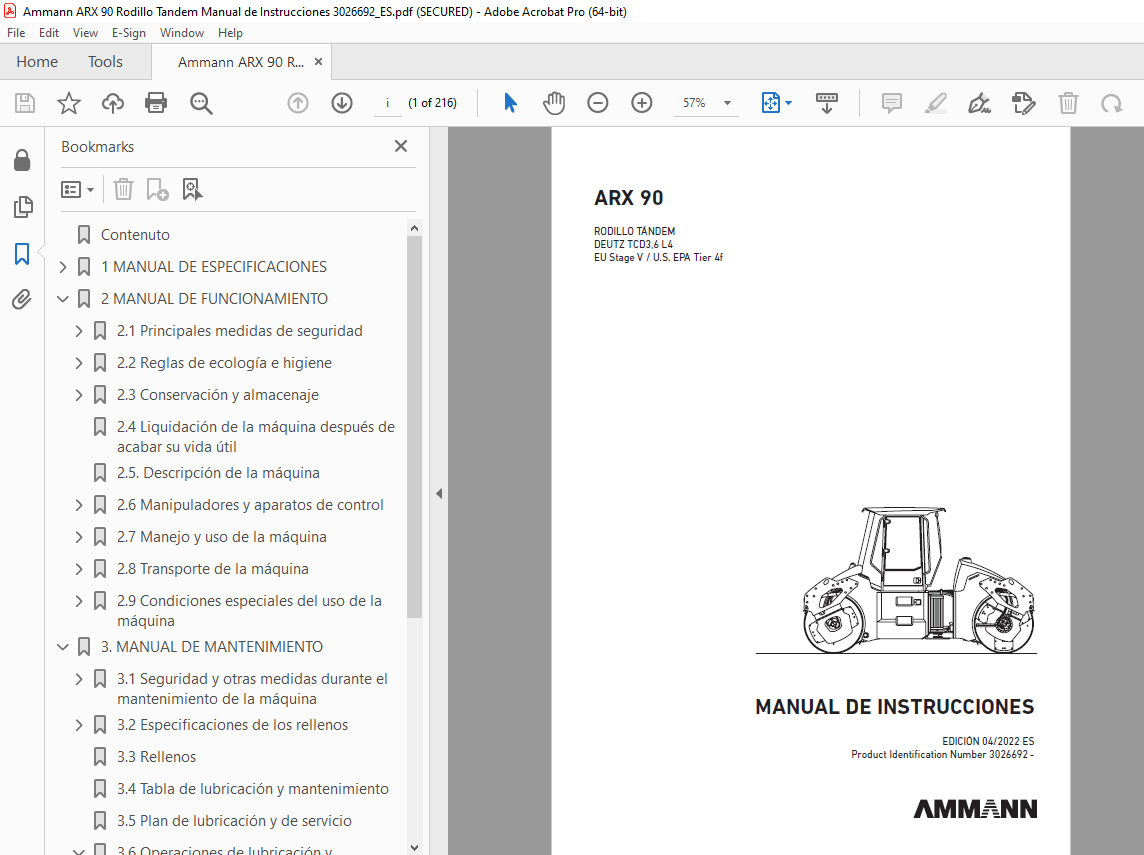1144x855 pixels.
Task: Expand 2.2 Reglas de ecología e higiene
Action: (x=79, y=363)
